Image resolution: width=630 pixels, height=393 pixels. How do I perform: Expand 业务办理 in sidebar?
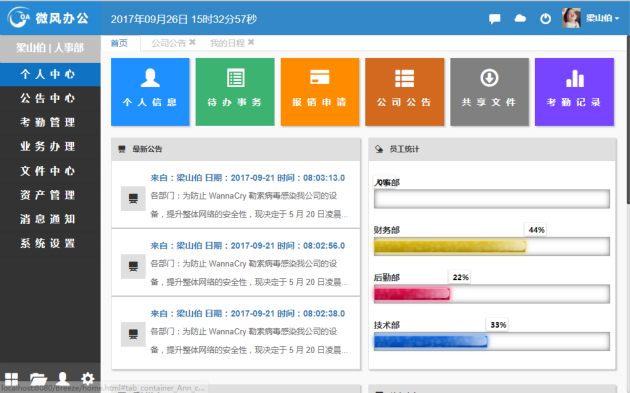pyautogui.click(x=50, y=147)
